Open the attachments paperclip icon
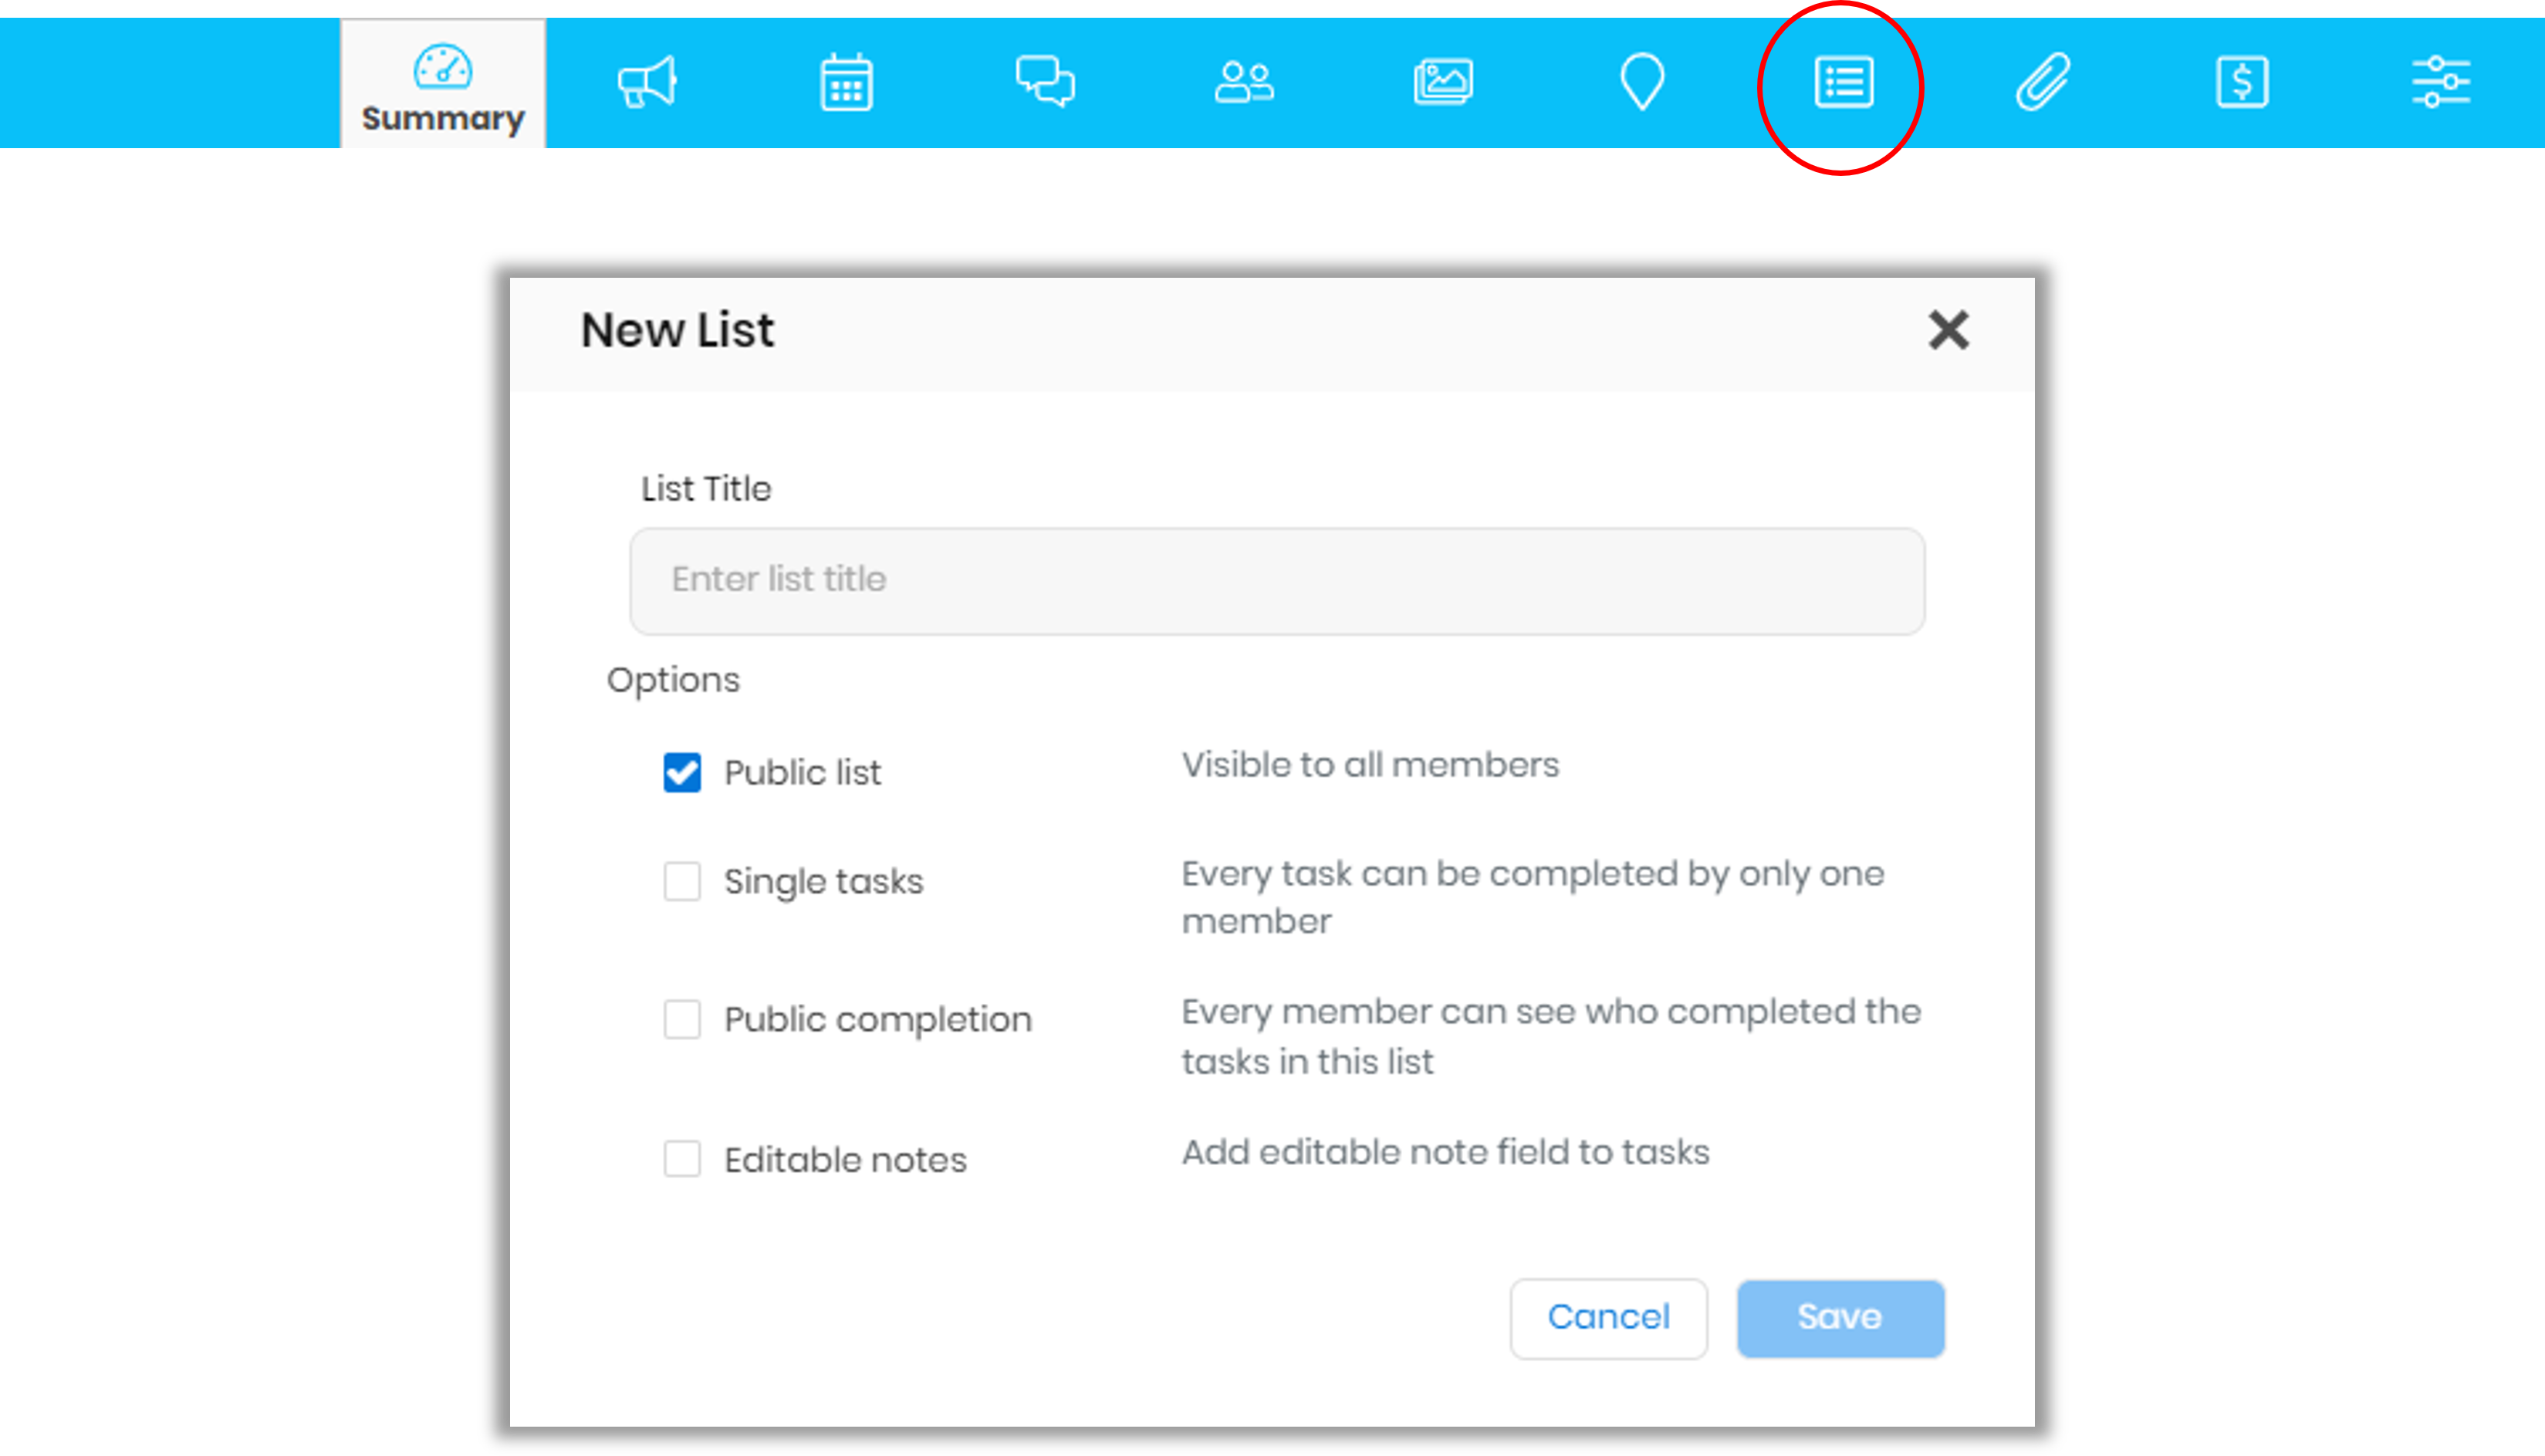Screen dimensions: 2545x1456 pos(2042,82)
